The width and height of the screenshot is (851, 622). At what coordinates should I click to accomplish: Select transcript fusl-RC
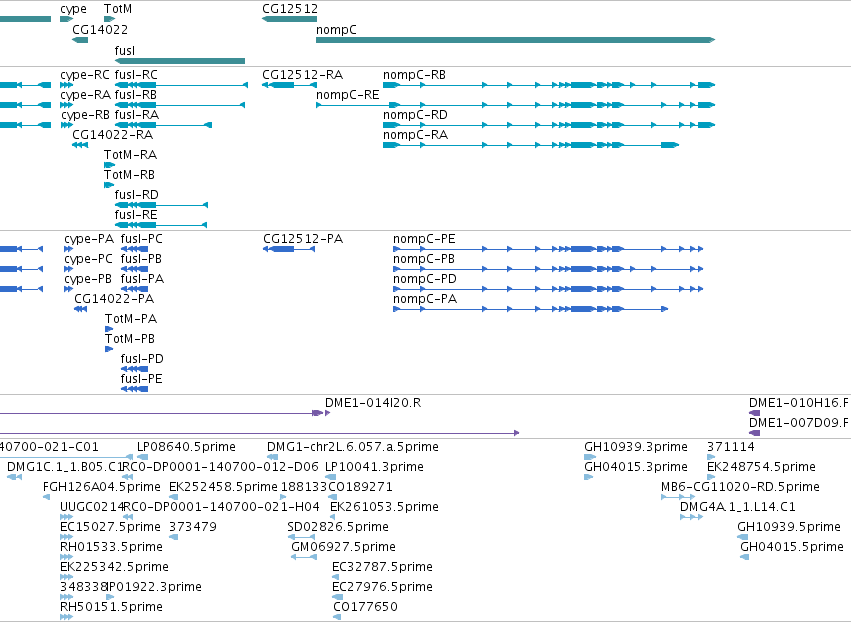coord(181,85)
